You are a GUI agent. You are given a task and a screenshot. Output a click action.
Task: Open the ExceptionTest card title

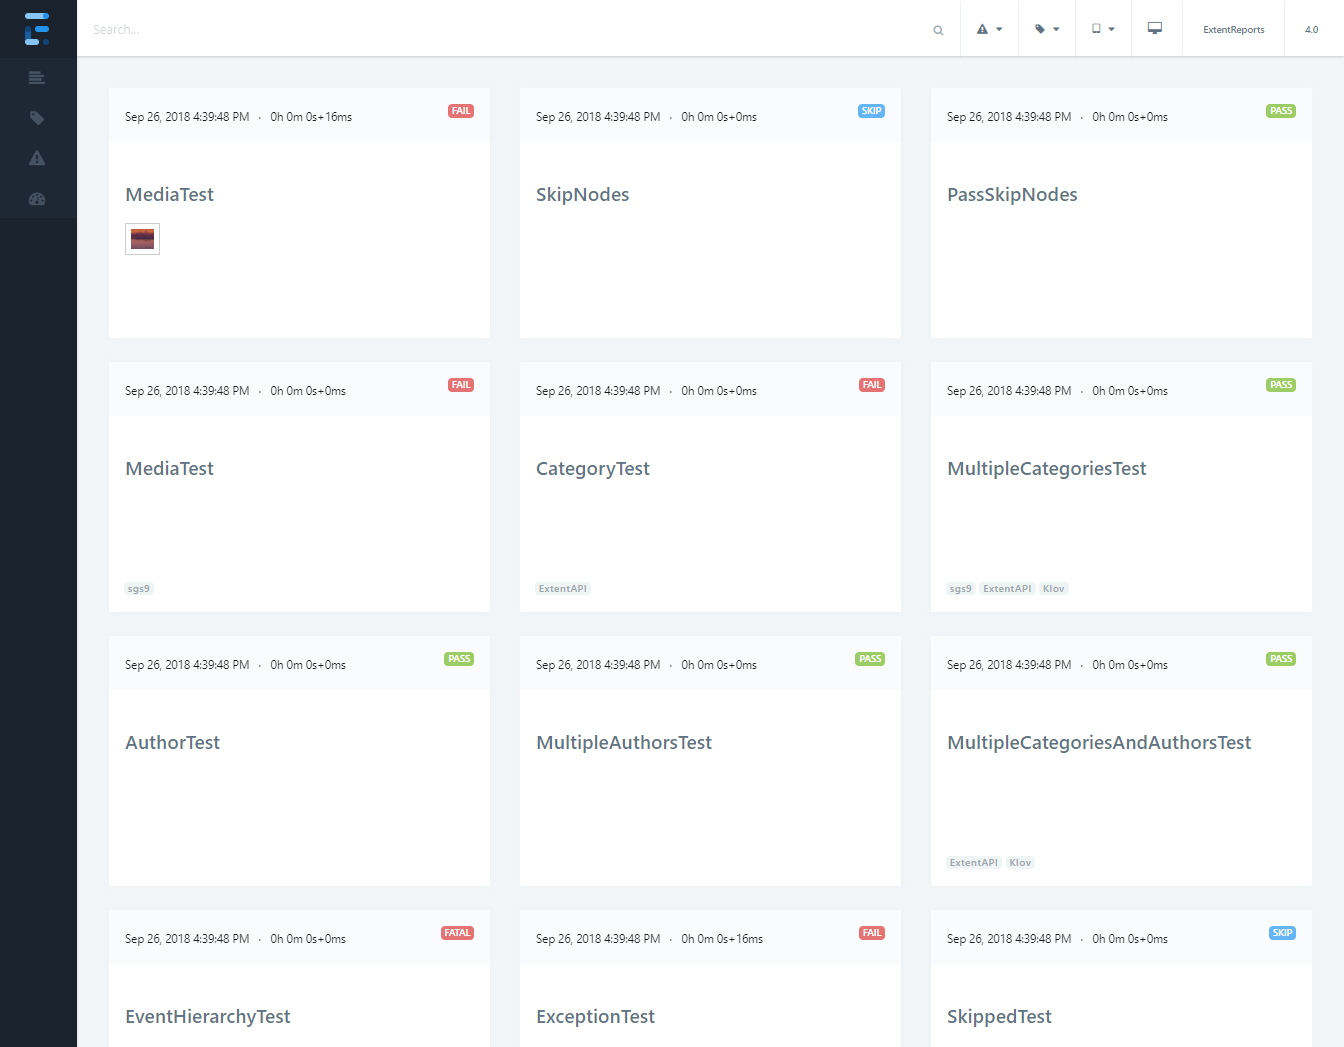pos(595,1017)
